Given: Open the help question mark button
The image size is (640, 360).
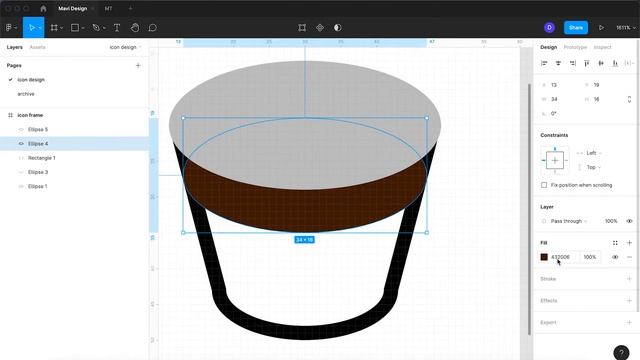Looking at the screenshot, I should pyautogui.click(x=621, y=353).
